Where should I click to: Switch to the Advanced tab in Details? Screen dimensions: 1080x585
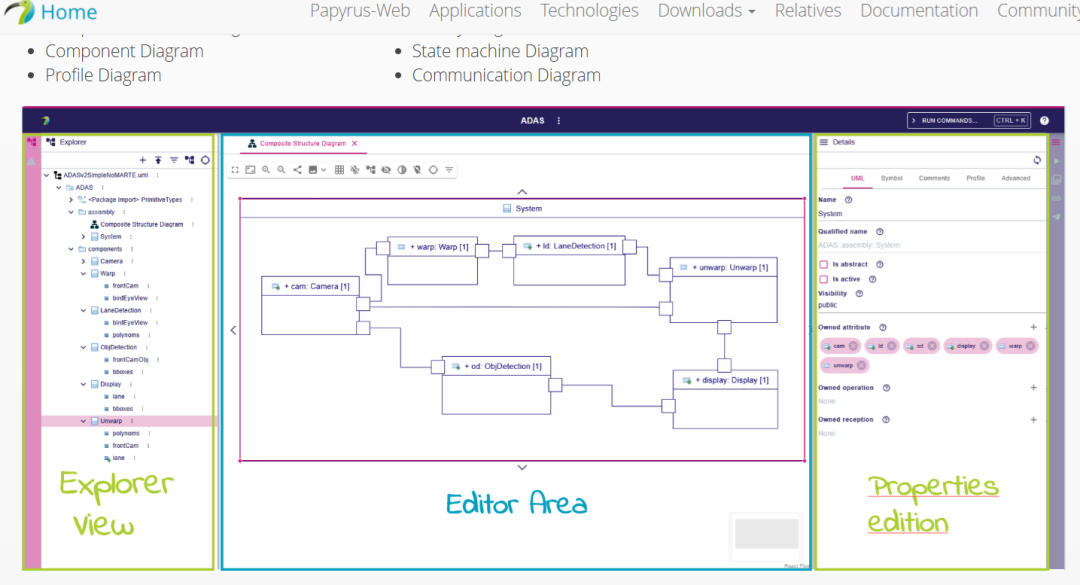[x=1016, y=178]
